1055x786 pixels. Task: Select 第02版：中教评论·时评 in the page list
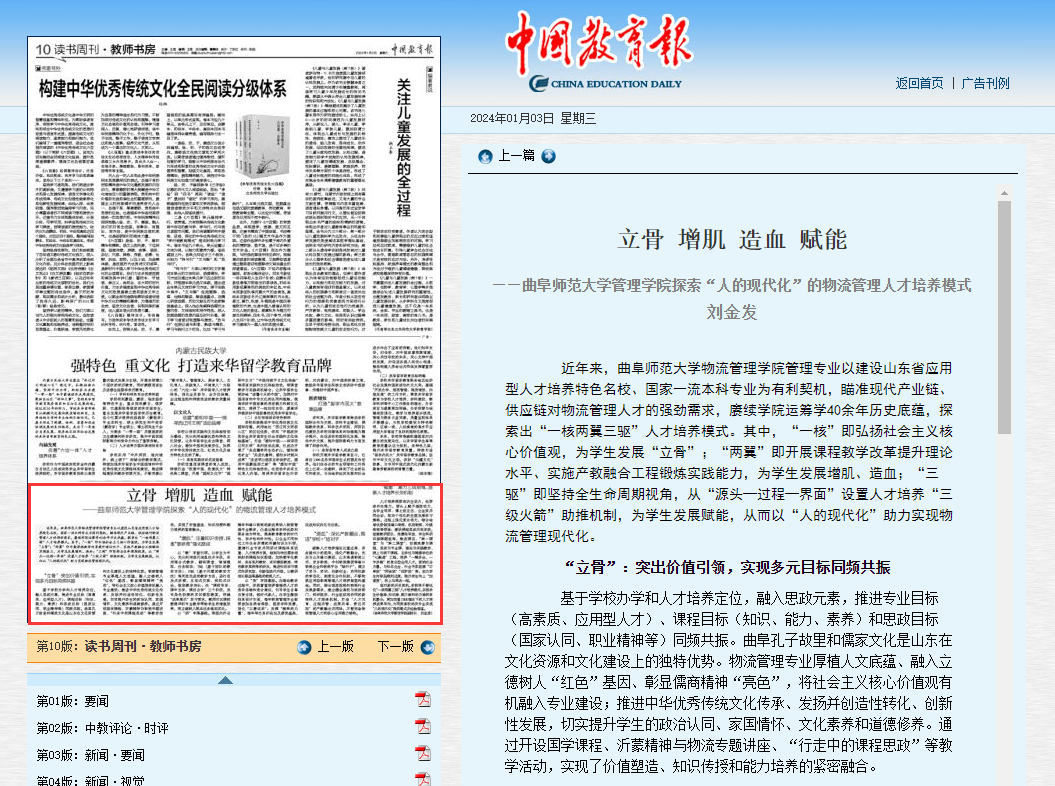(x=103, y=728)
